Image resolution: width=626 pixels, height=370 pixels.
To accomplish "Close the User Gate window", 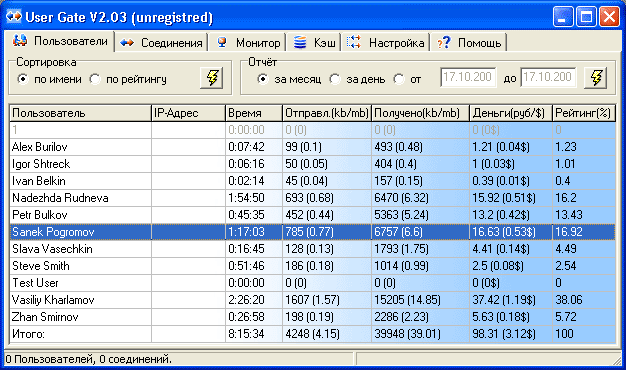I will coord(609,17).
